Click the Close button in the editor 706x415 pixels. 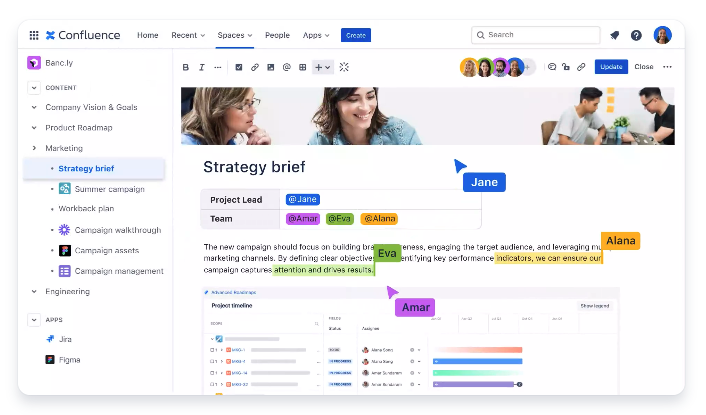[x=644, y=67]
